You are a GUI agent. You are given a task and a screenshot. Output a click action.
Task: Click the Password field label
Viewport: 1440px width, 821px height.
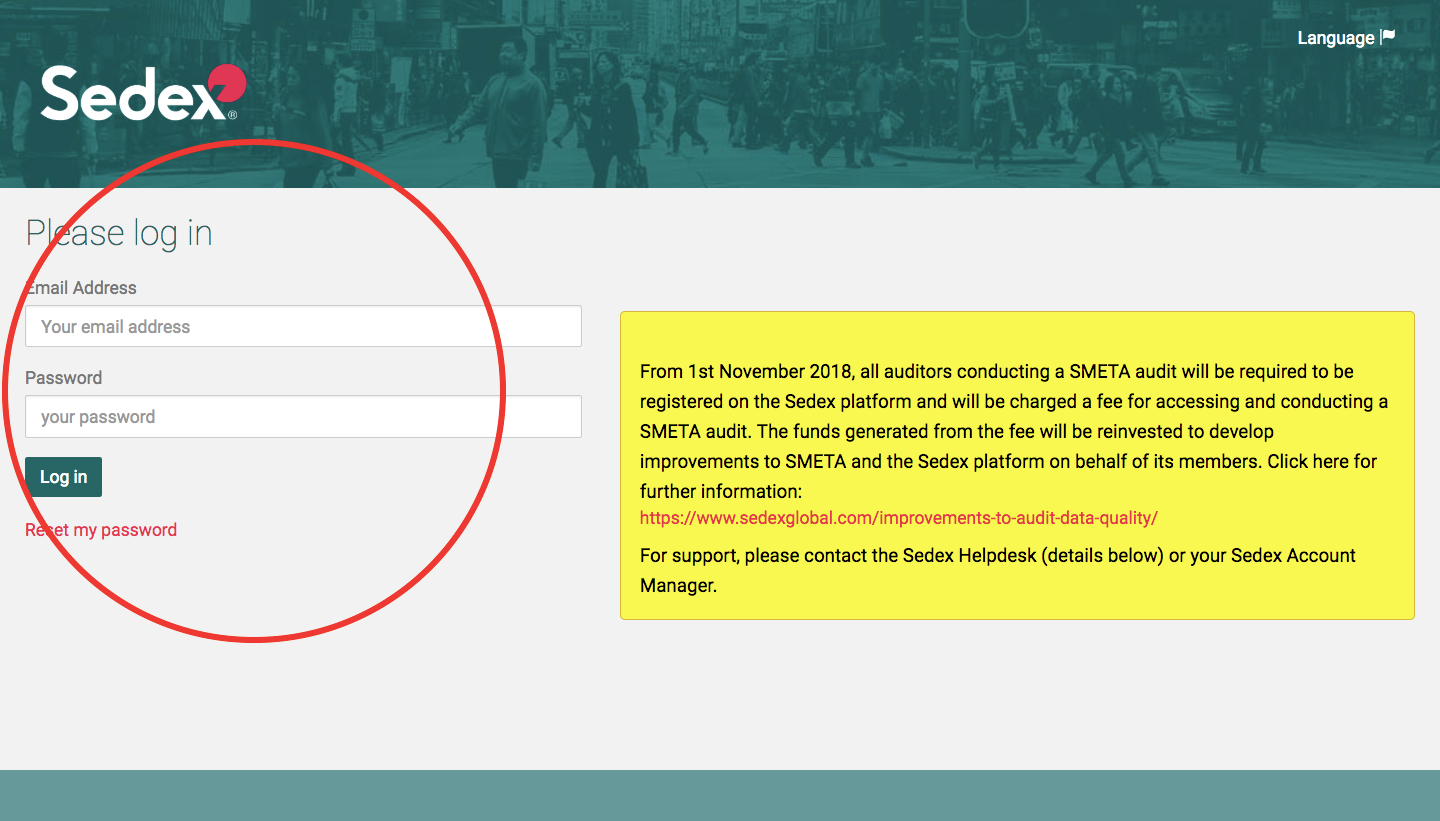(64, 378)
